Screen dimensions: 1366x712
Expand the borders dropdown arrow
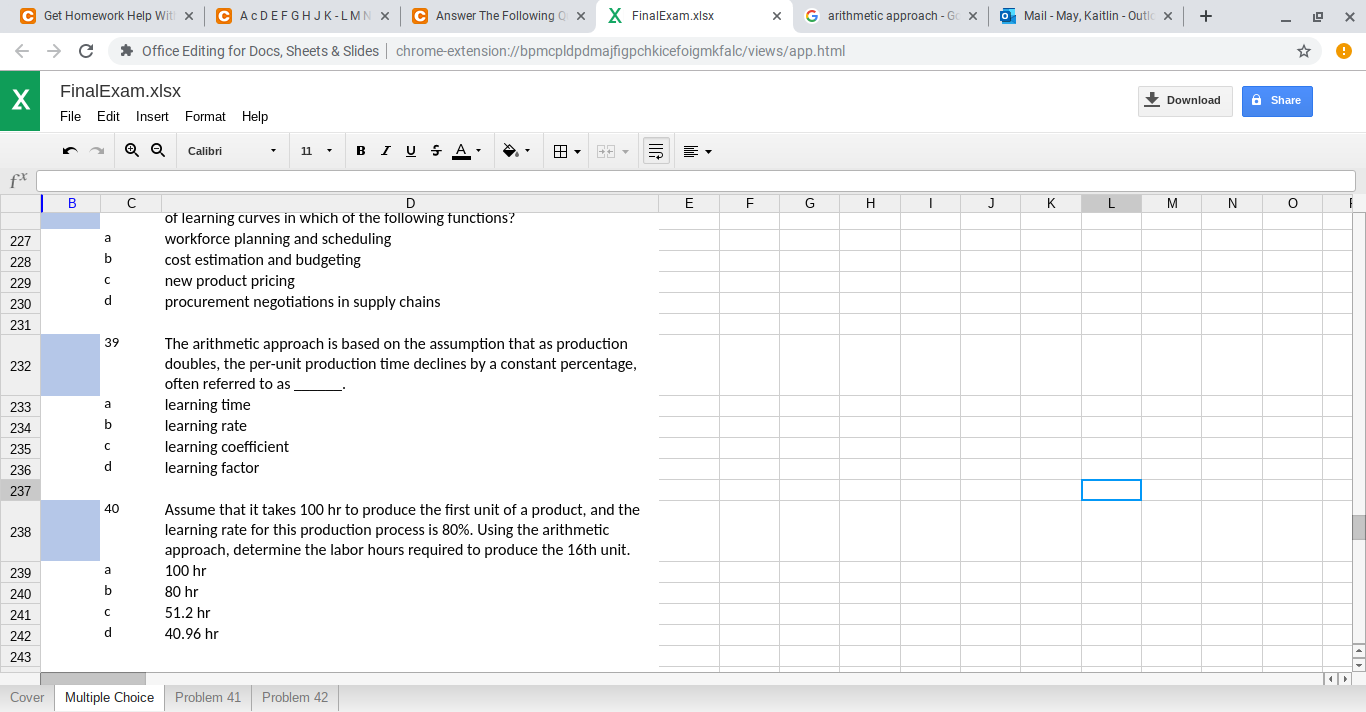tap(577, 152)
